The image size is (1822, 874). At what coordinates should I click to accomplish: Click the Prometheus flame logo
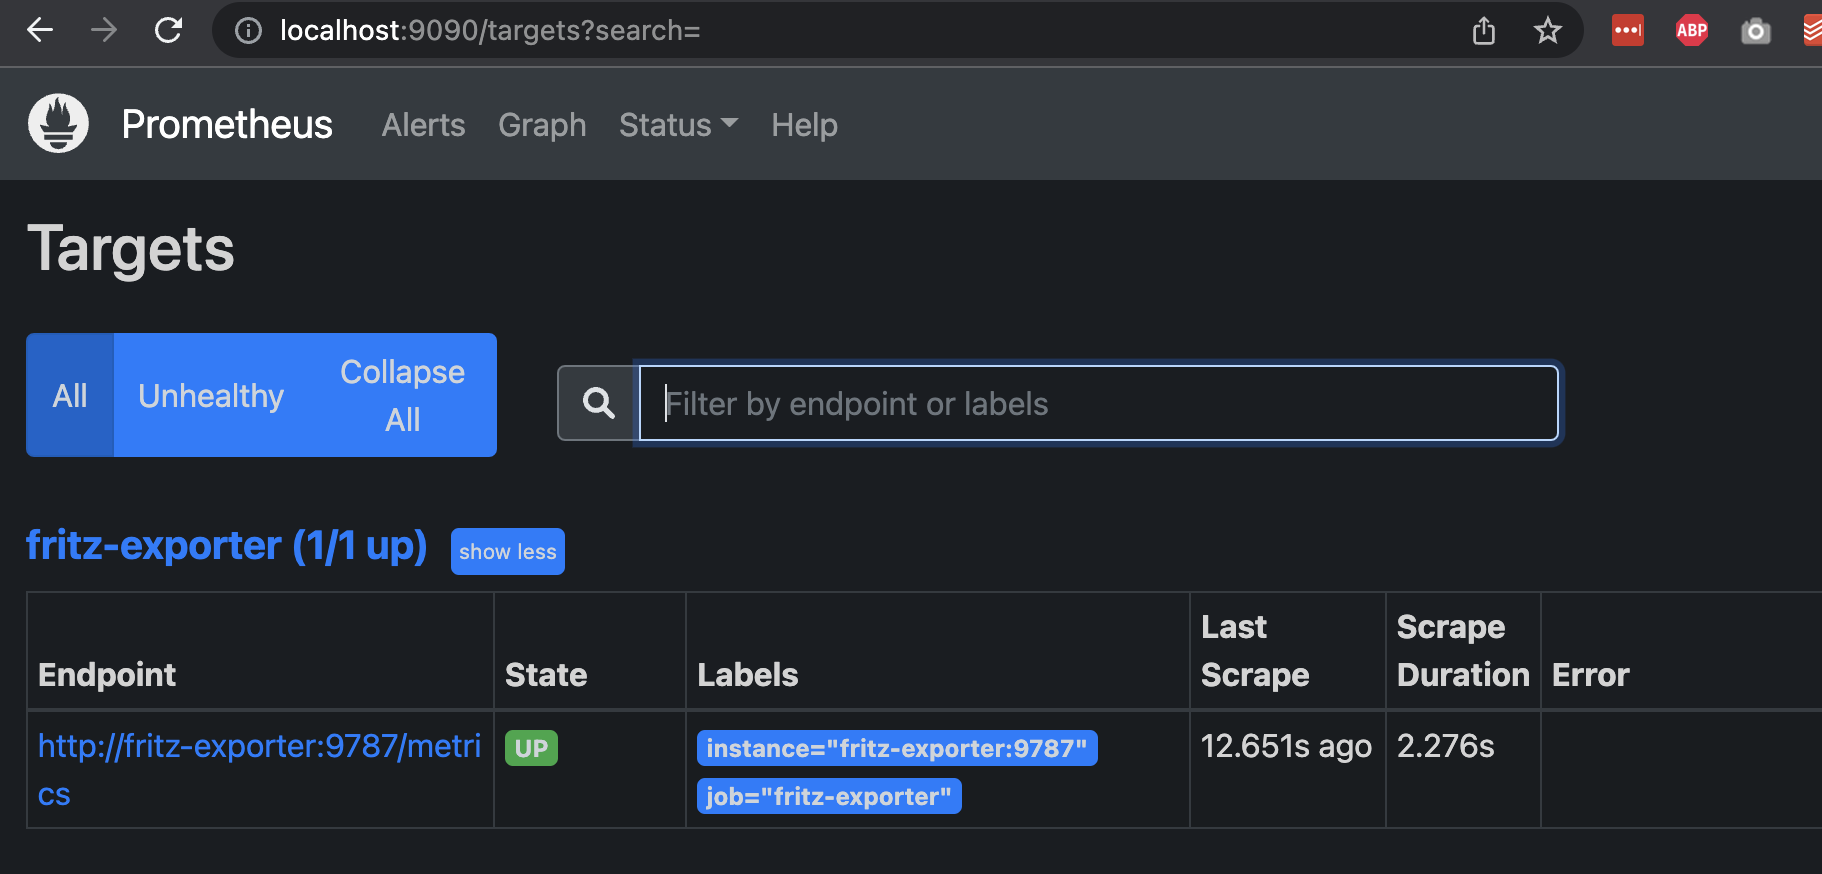(x=59, y=123)
